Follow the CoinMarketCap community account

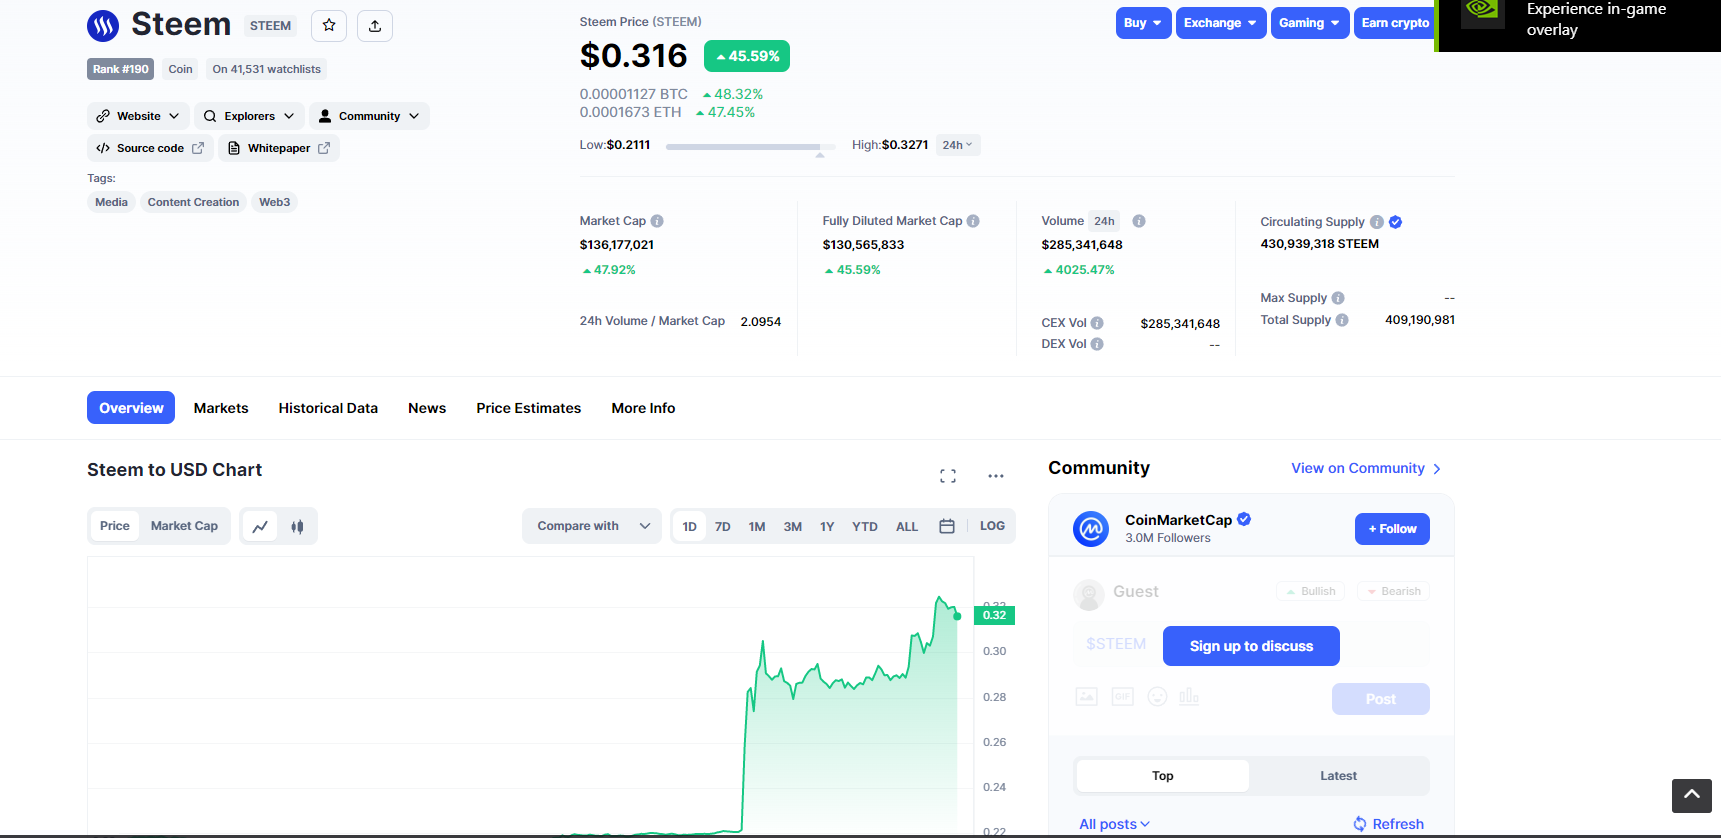pyautogui.click(x=1392, y=529)
